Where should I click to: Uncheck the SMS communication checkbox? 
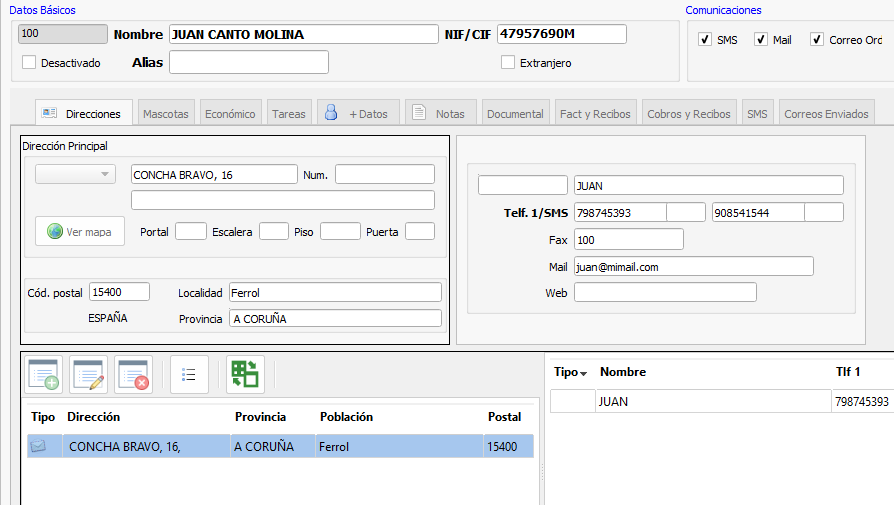click(705, 39)
